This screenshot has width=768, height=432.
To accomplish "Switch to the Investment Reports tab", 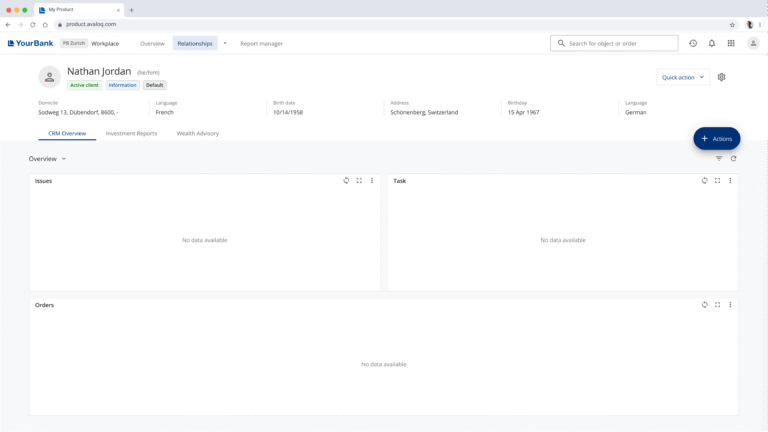I will pos(131,133).
